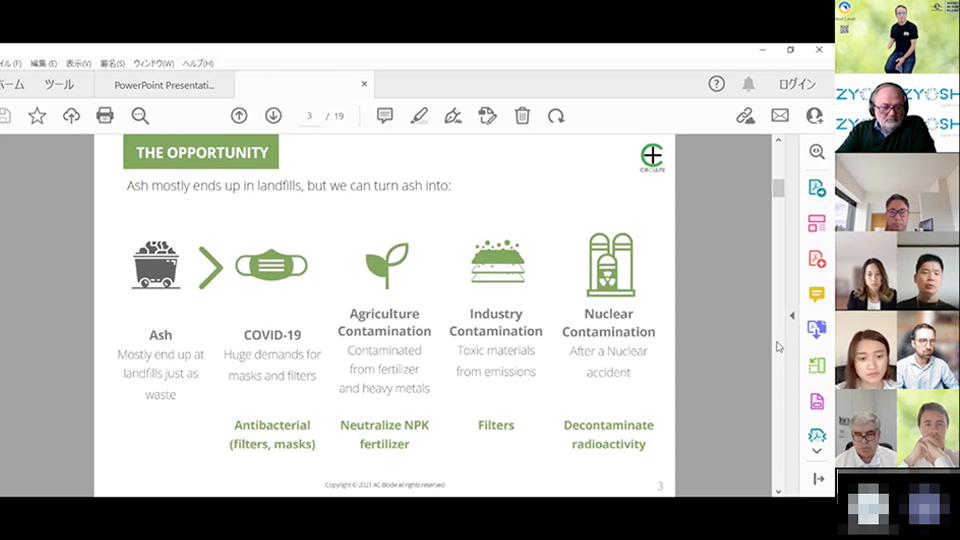Viewport: 960px width, 540px height.
Task: Open help question mark icon
Action: pyautogui.click(x=716, y=84)
